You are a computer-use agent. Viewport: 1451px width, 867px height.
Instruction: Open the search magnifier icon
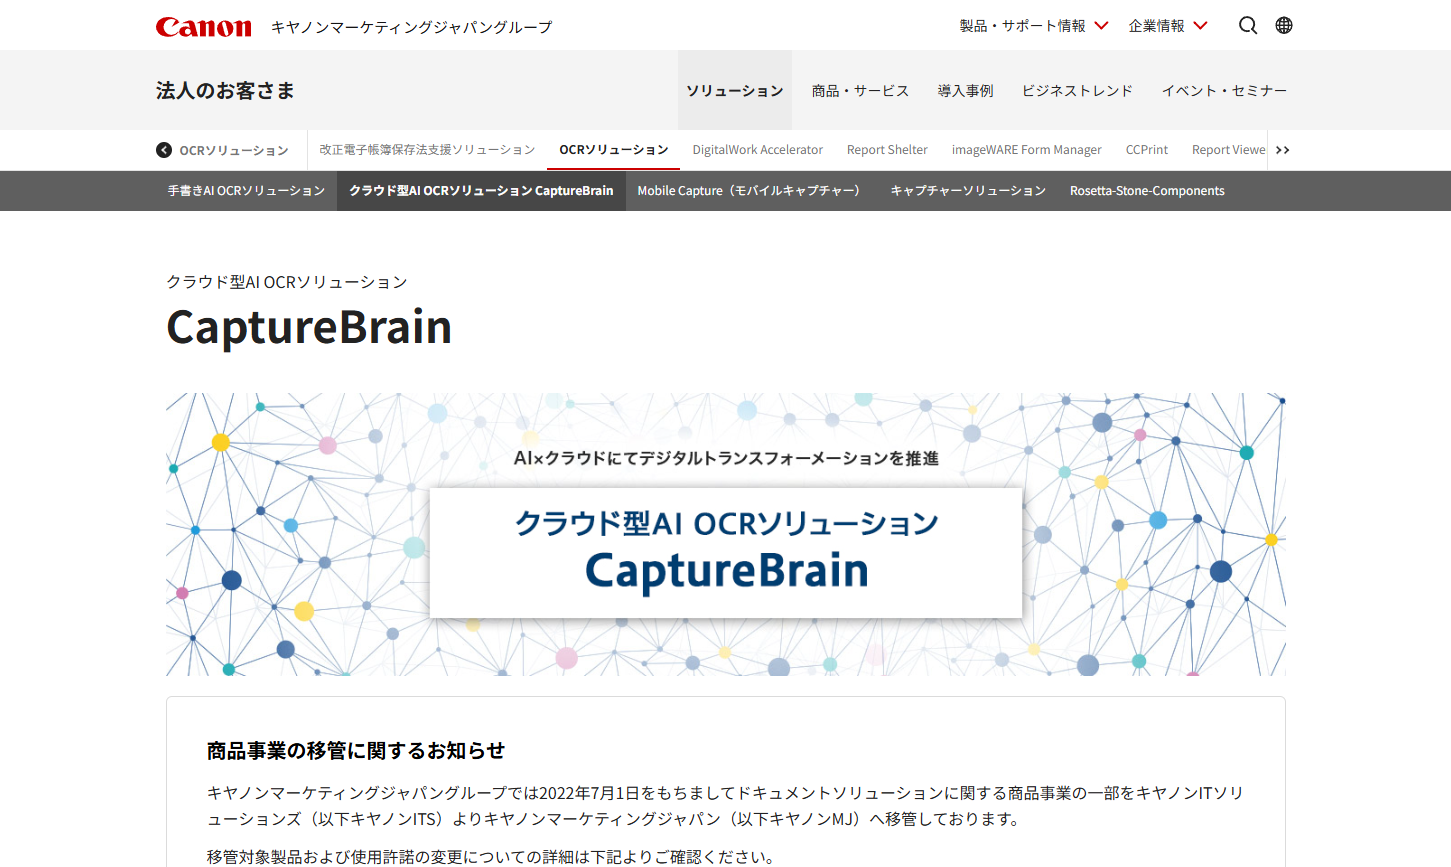pyautogui.click(x=1248, y=25)
